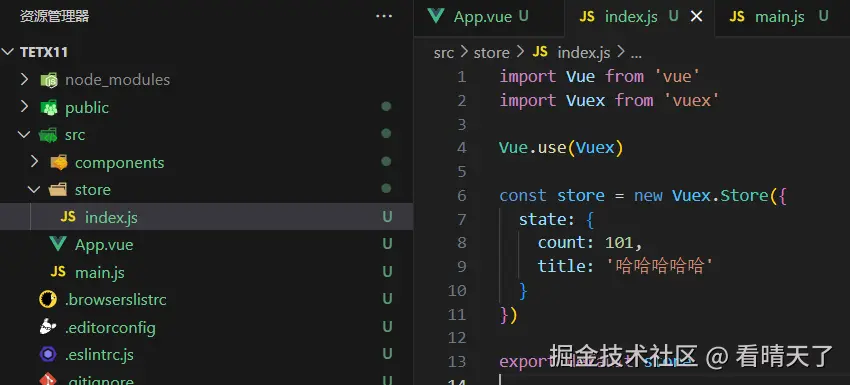Screen dimensions: 850x385
Task: Click 'count: 101,' on line 8
Action: 590,242
